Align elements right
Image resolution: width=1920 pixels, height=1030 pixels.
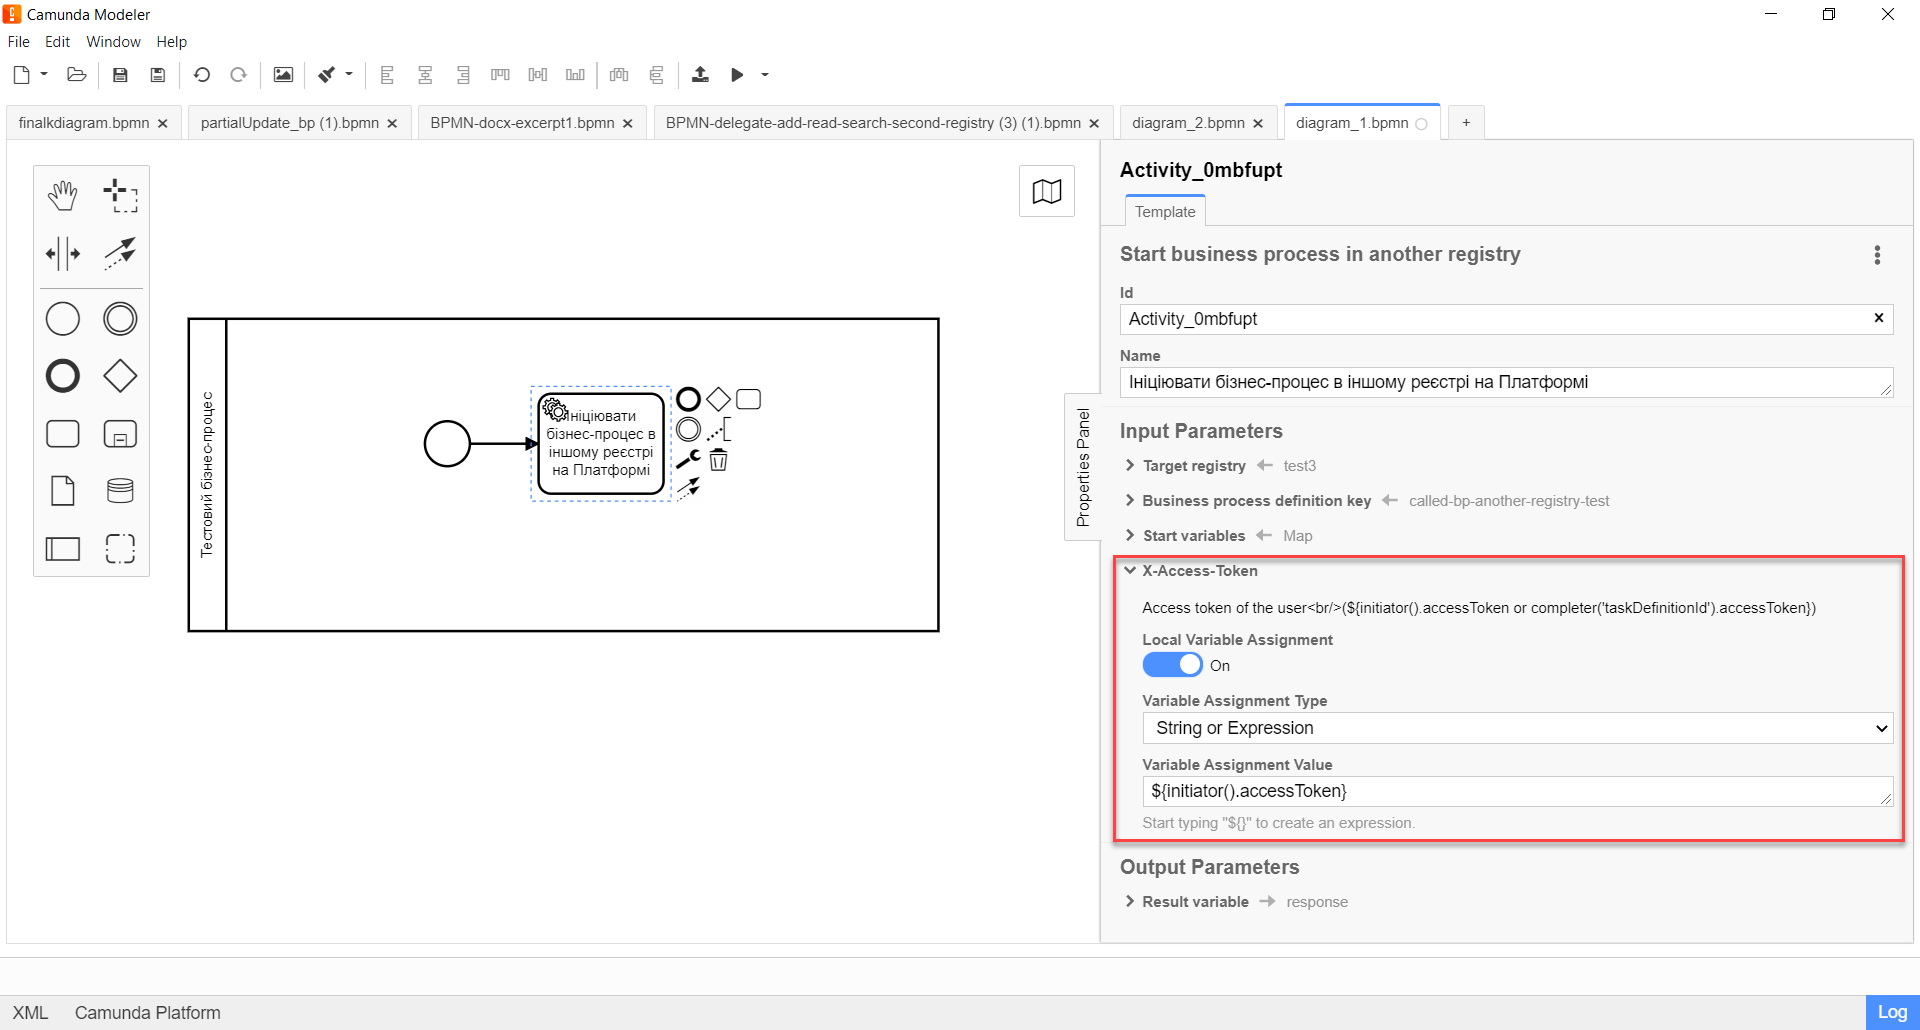[x=463, y=75]
